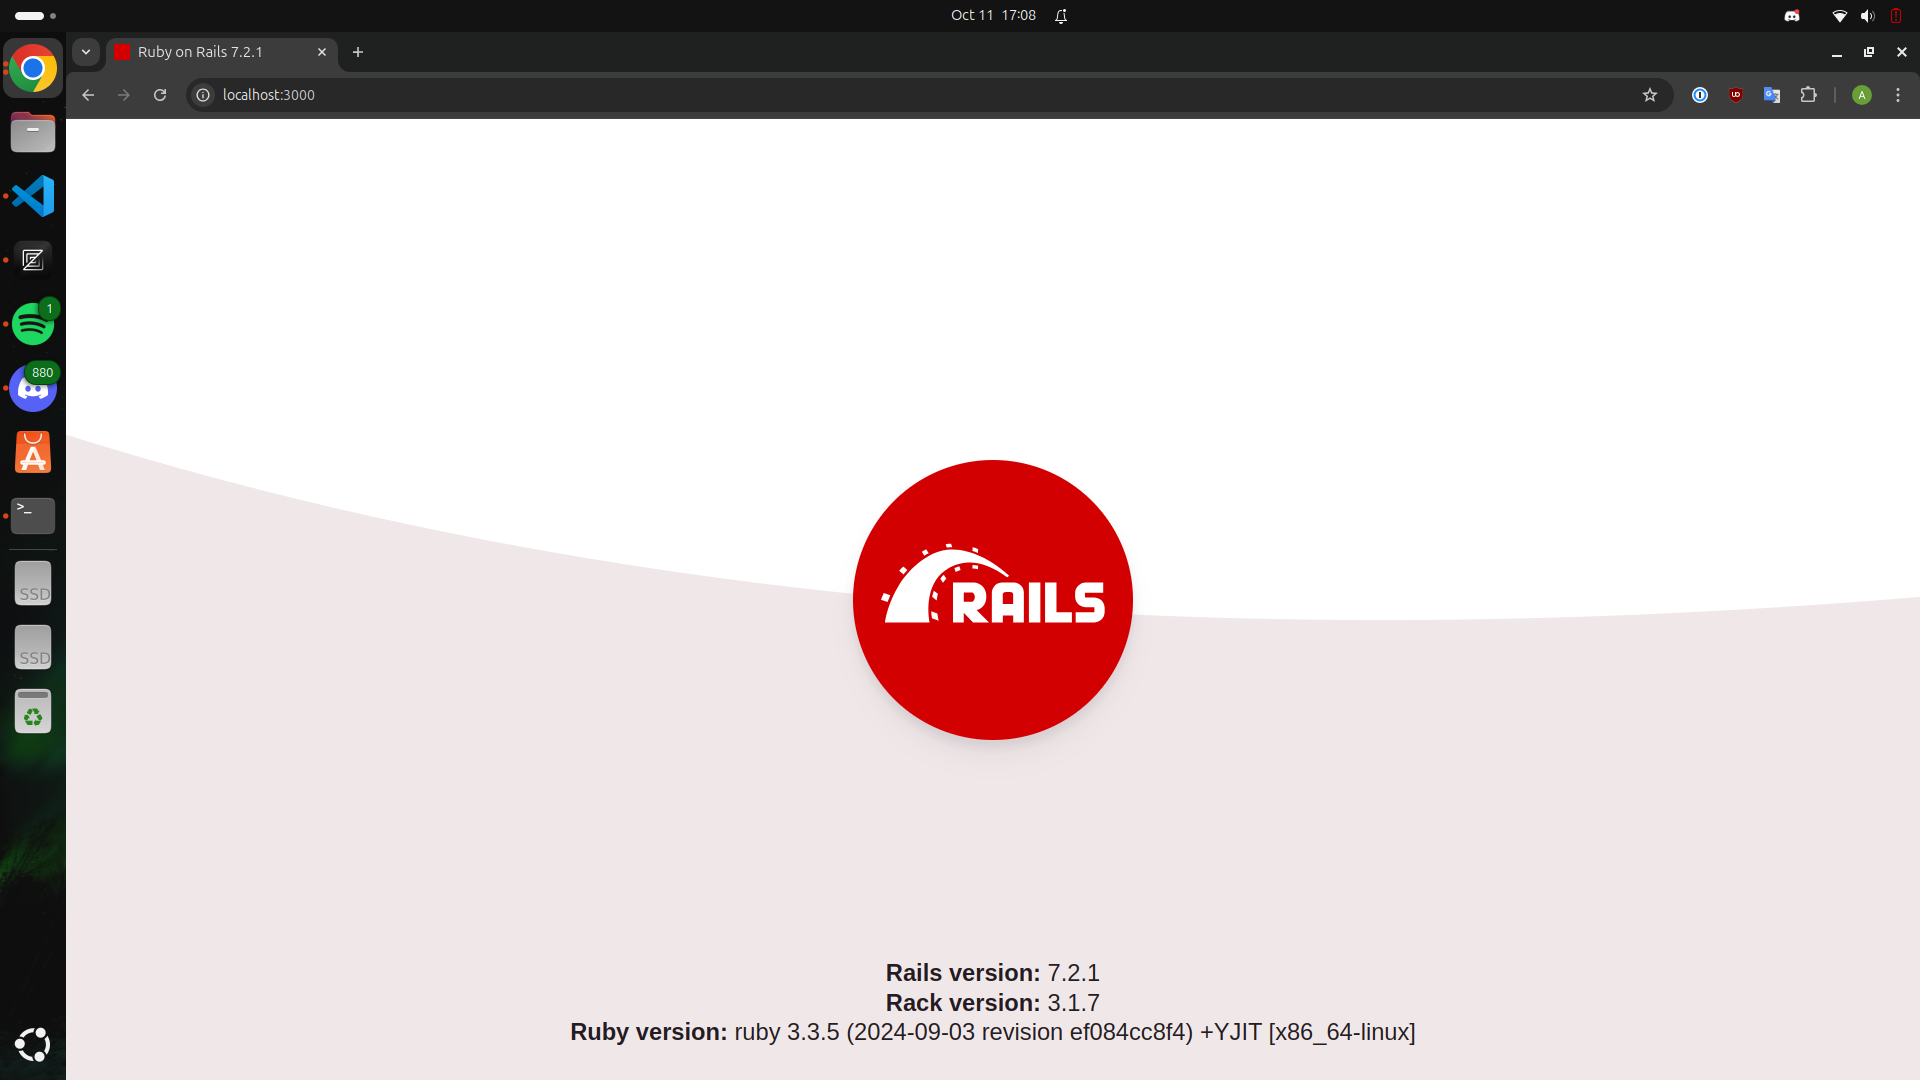
Task: Open the Wi-Fi status indicator
Action: (x=1839, y=16)
